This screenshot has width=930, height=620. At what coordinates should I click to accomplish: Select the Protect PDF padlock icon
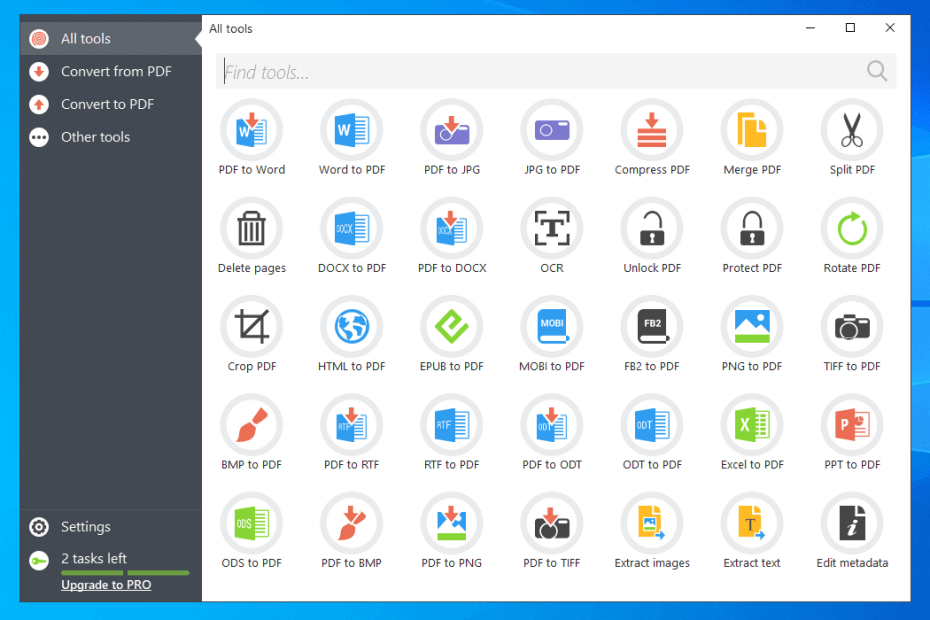[x=752, y=228]
